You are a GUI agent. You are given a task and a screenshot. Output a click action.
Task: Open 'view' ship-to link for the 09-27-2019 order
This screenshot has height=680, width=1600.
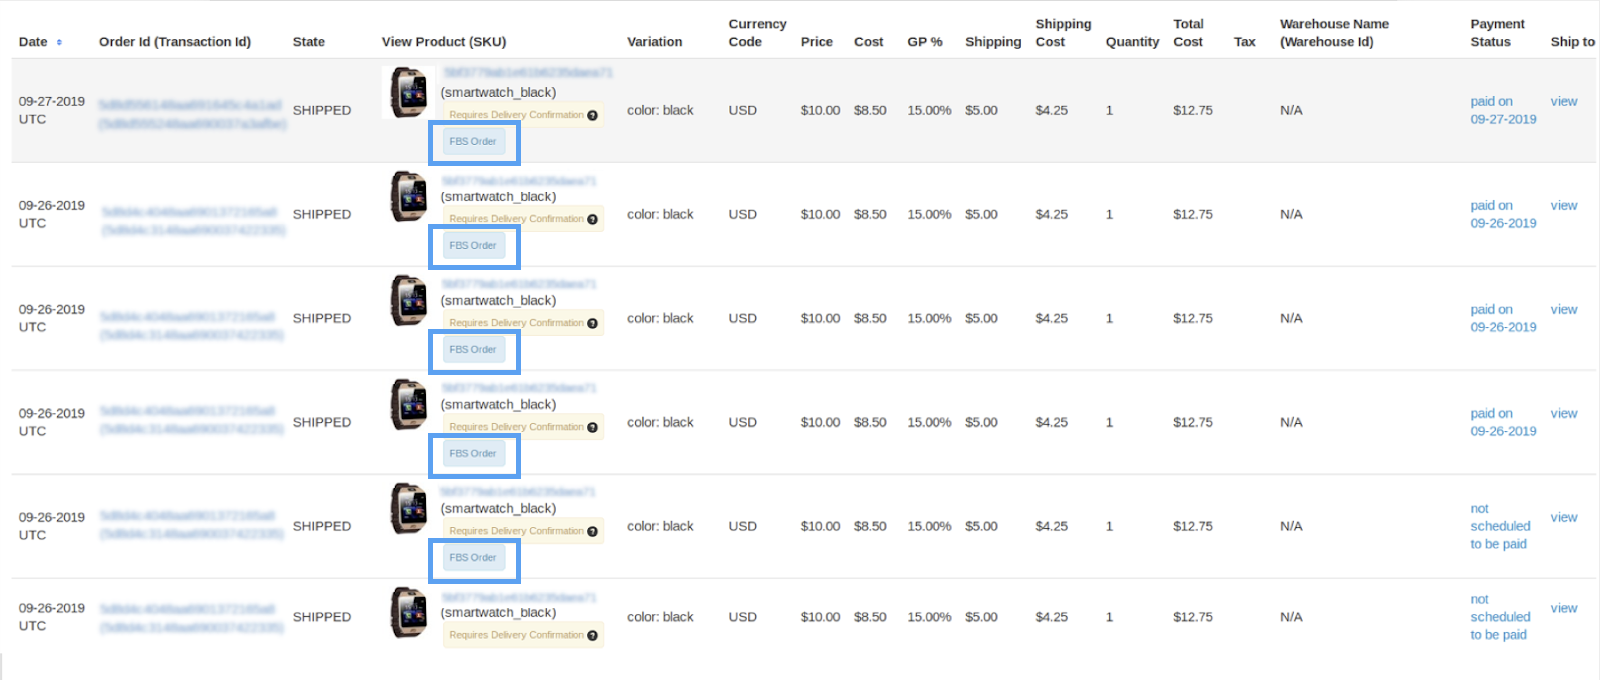tap(1563, 102)
